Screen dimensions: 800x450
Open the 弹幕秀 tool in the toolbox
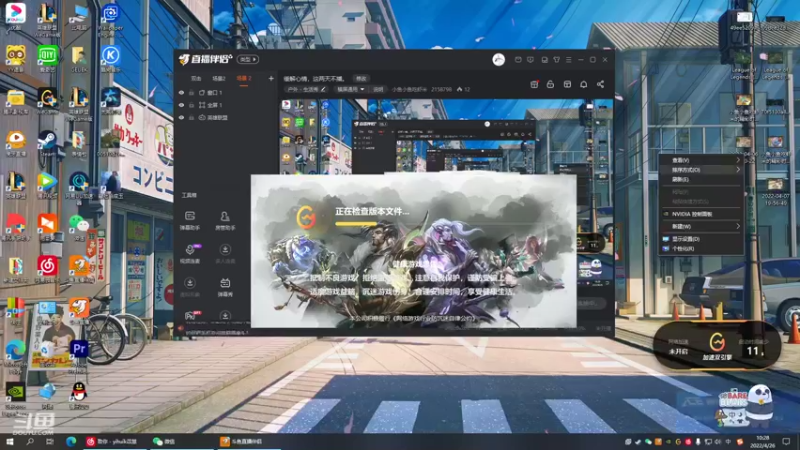coord(225,287)
